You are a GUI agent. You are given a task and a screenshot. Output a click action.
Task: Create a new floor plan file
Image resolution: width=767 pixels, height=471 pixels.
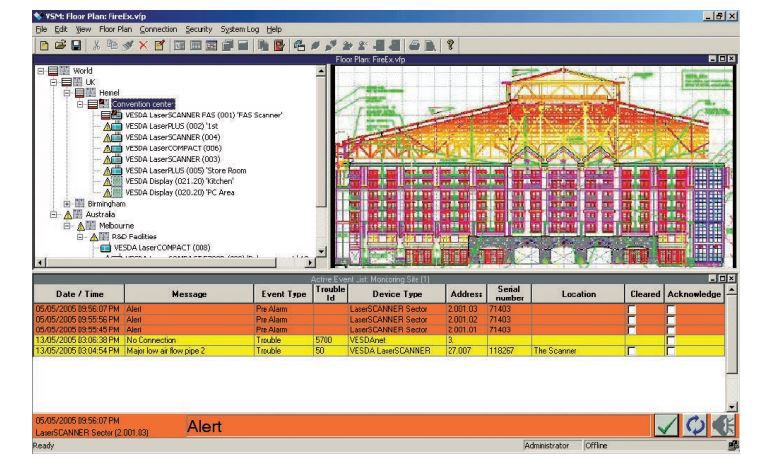(x=44, y=45)
